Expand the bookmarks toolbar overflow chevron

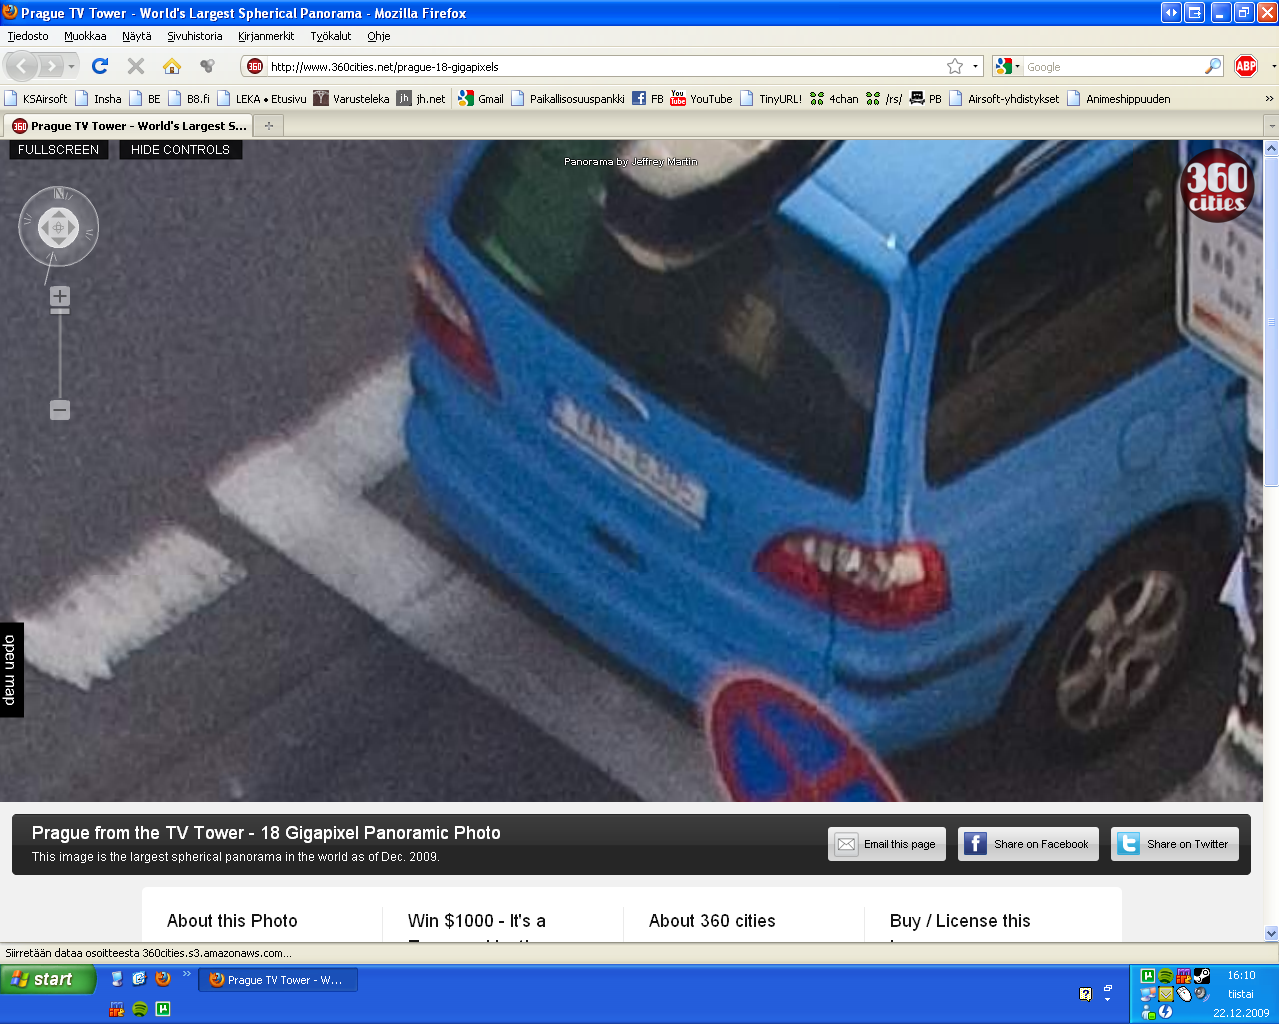coord(1269,98)
